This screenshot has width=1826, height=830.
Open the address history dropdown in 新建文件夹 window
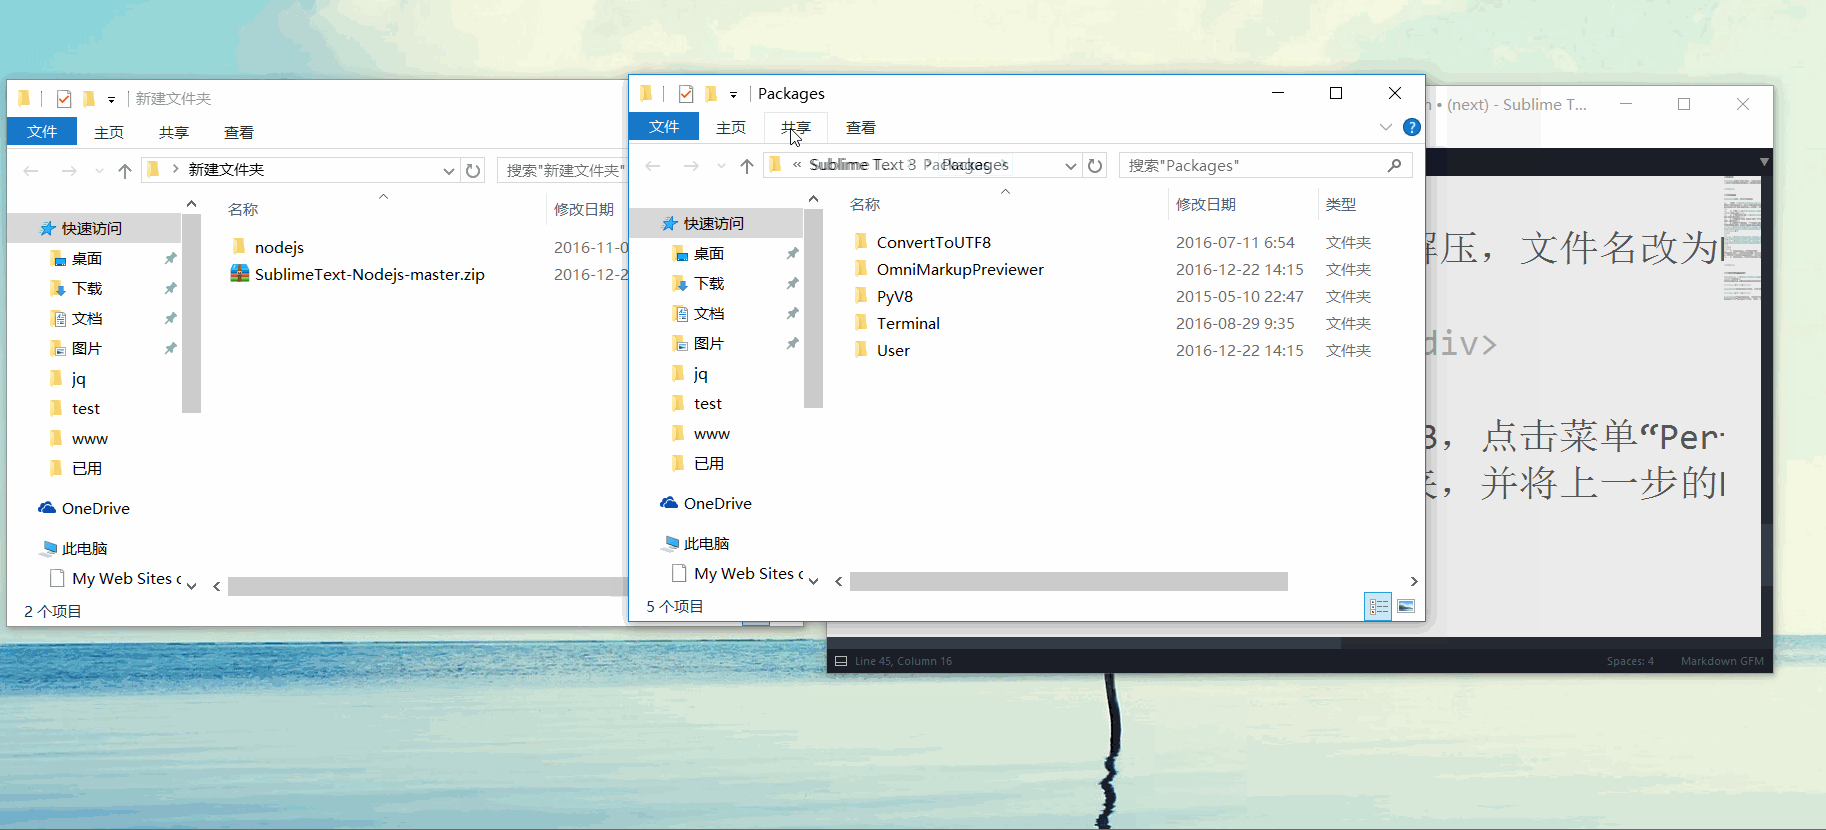(449, 171)
